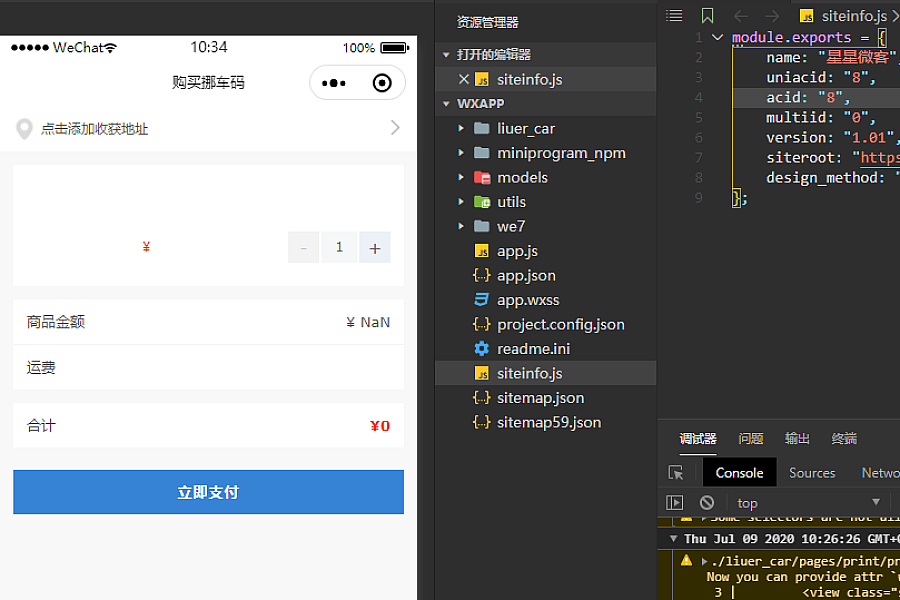Image resolution: width=900 pixels, height=600 pixels.
Task: Click the app.js JS file icon
Action: pos(482,251)
